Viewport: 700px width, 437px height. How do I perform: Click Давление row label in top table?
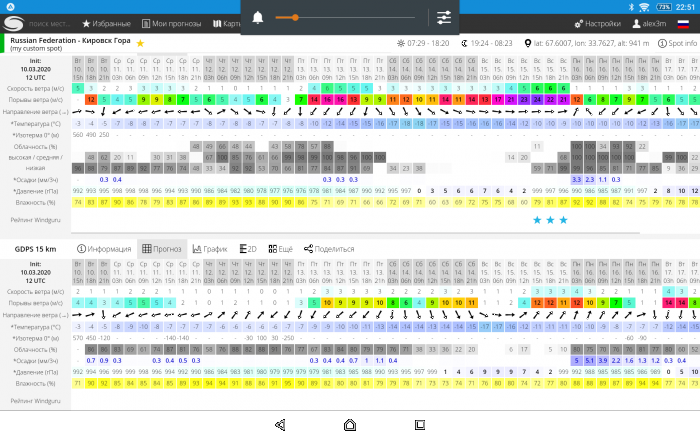tap(35, 191)
